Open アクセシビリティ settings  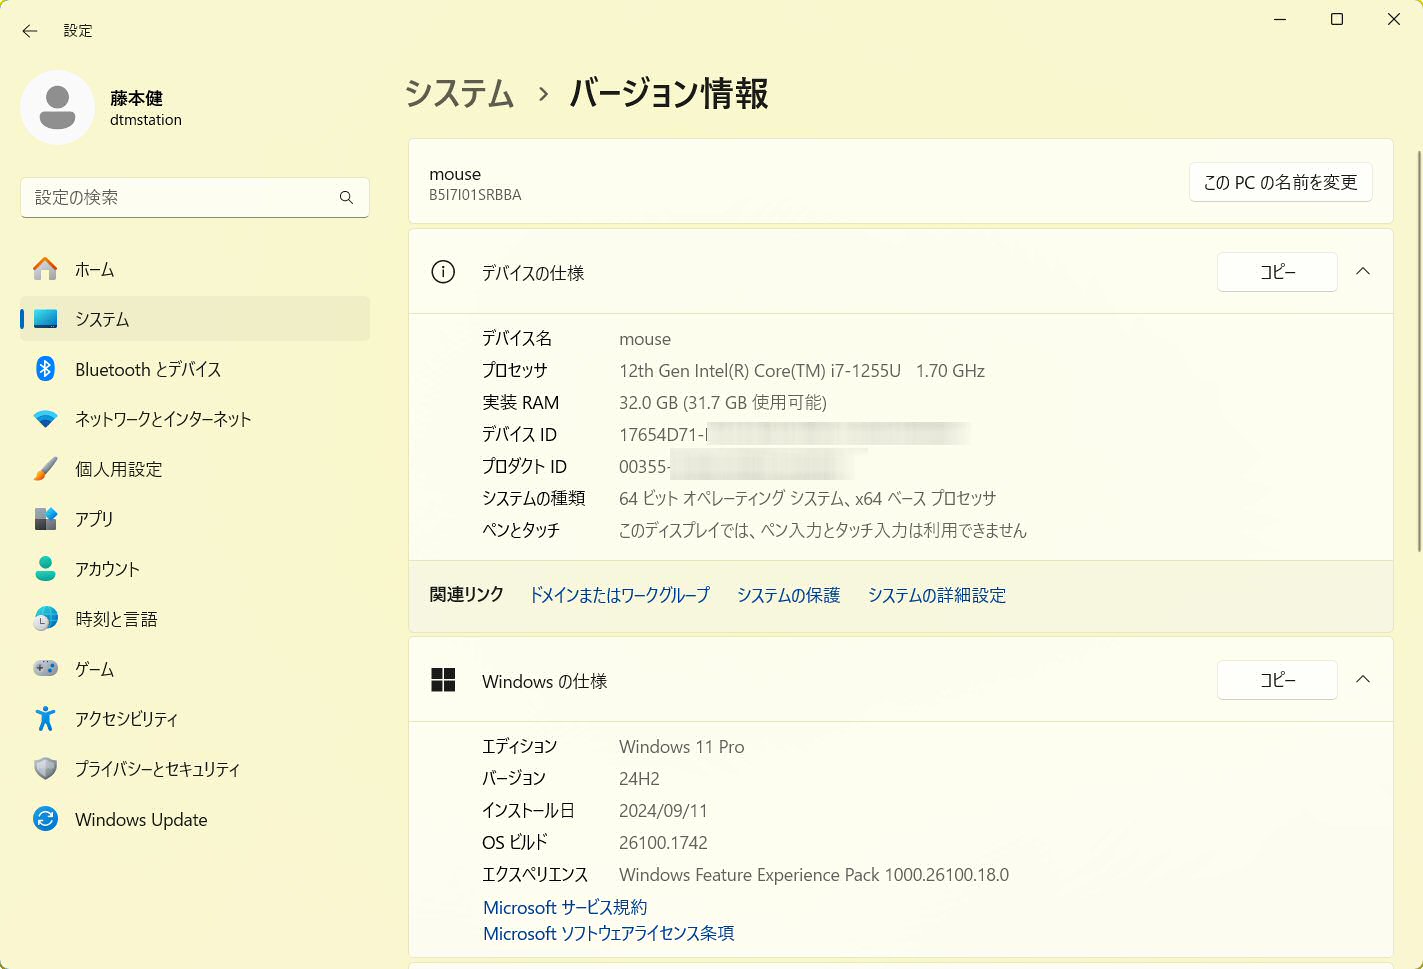195,719
